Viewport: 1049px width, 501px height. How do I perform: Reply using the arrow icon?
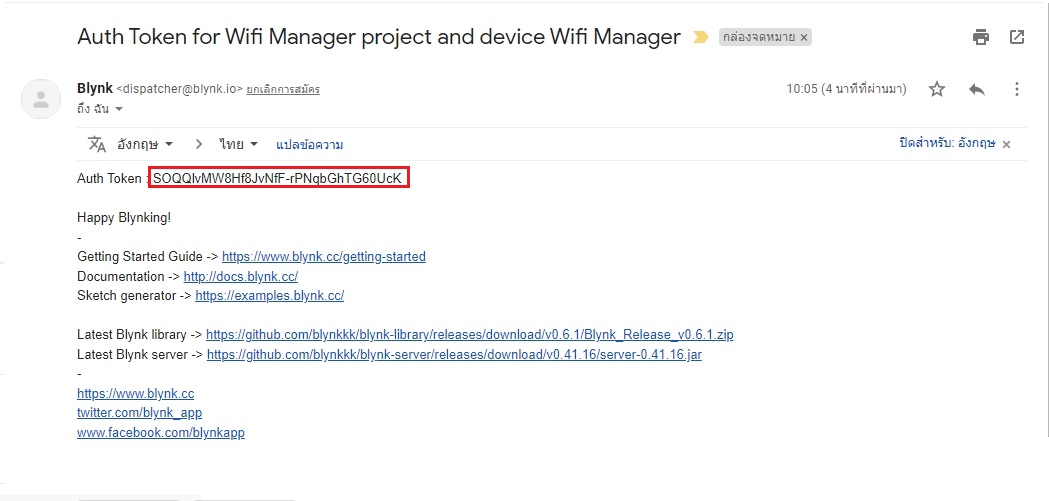(x=977, y=89)
